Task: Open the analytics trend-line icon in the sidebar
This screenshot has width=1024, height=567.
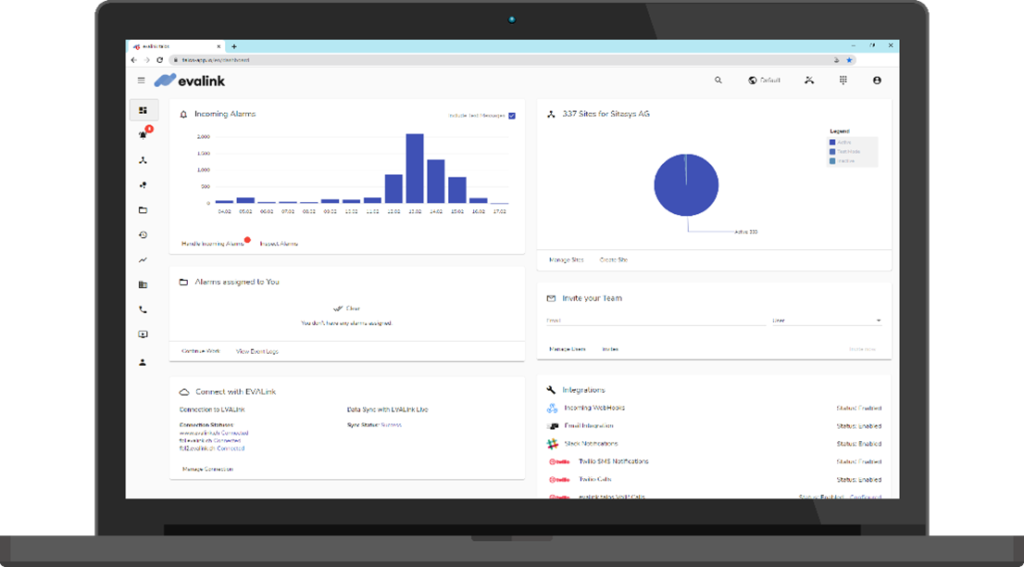Action: 143,260
